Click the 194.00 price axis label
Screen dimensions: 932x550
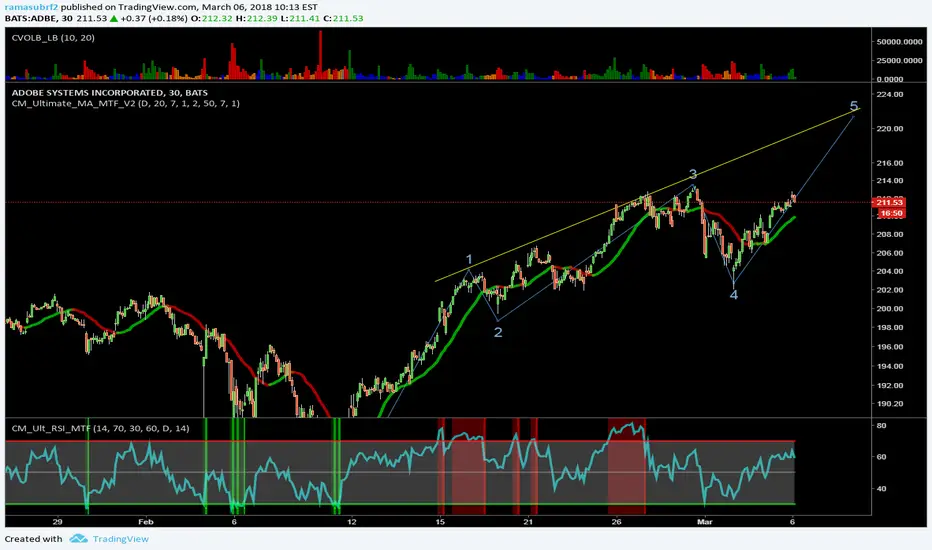(889, 366)
